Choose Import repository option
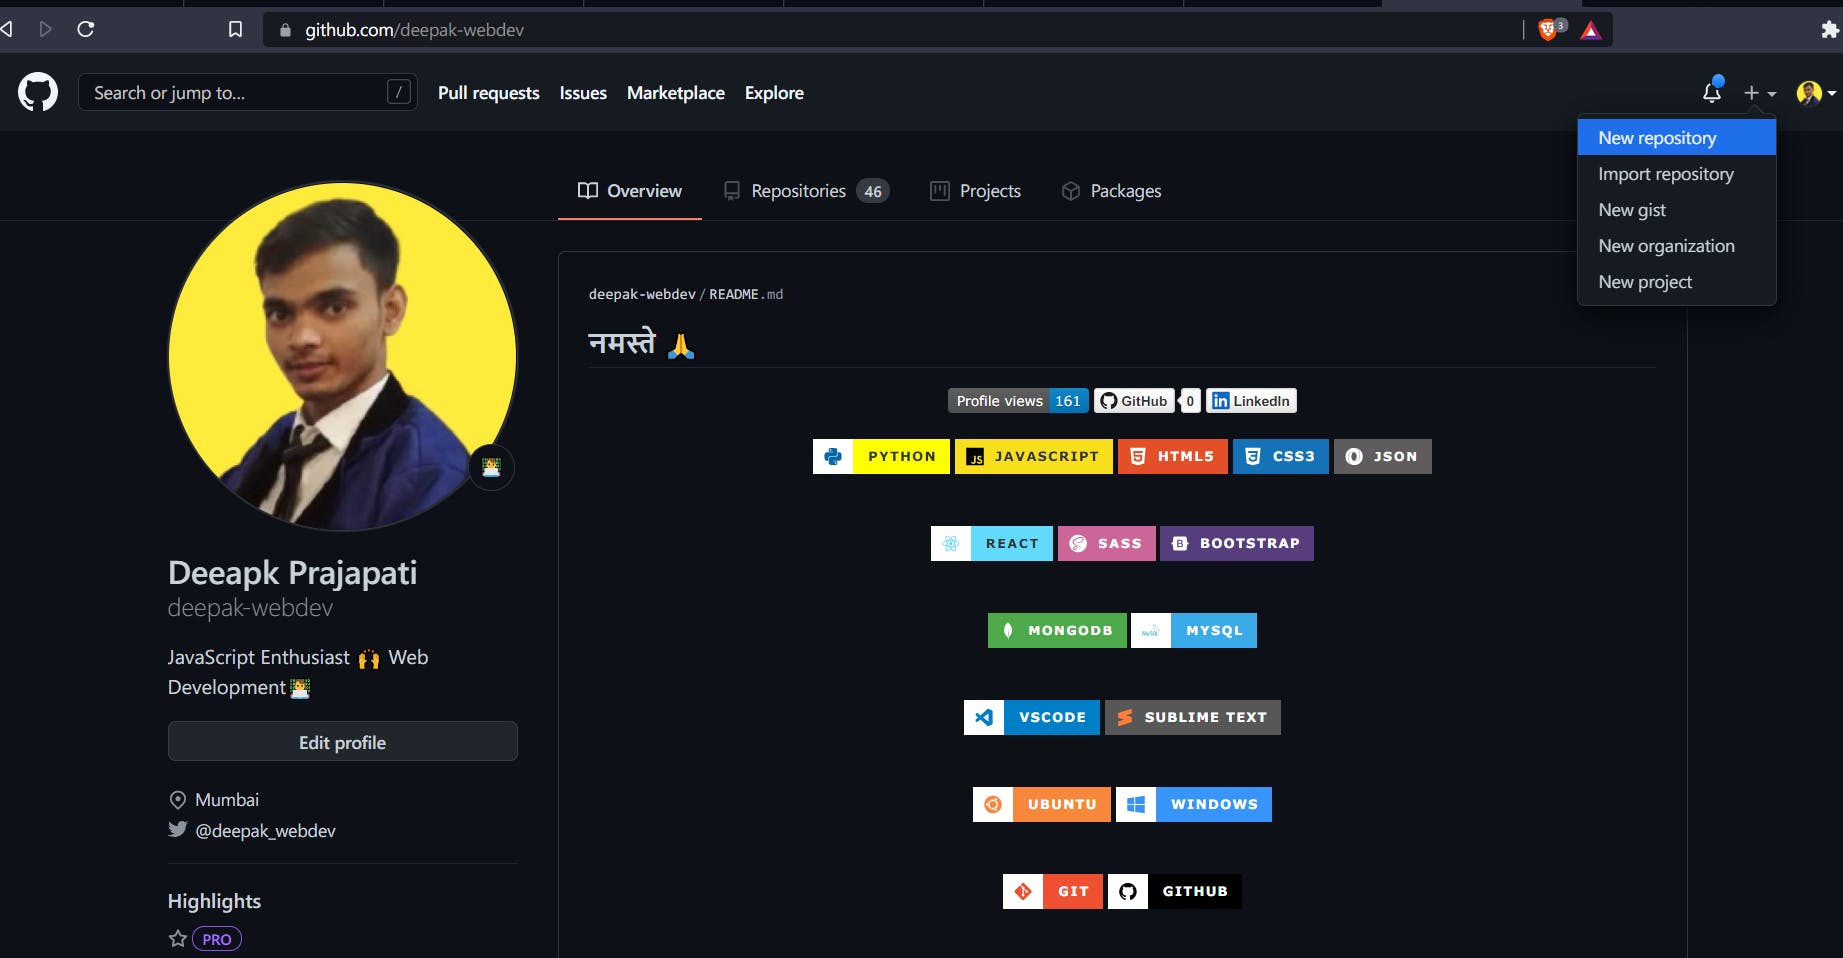Viewport: 1843px width, 958px height. click(x=1677, y=174)
